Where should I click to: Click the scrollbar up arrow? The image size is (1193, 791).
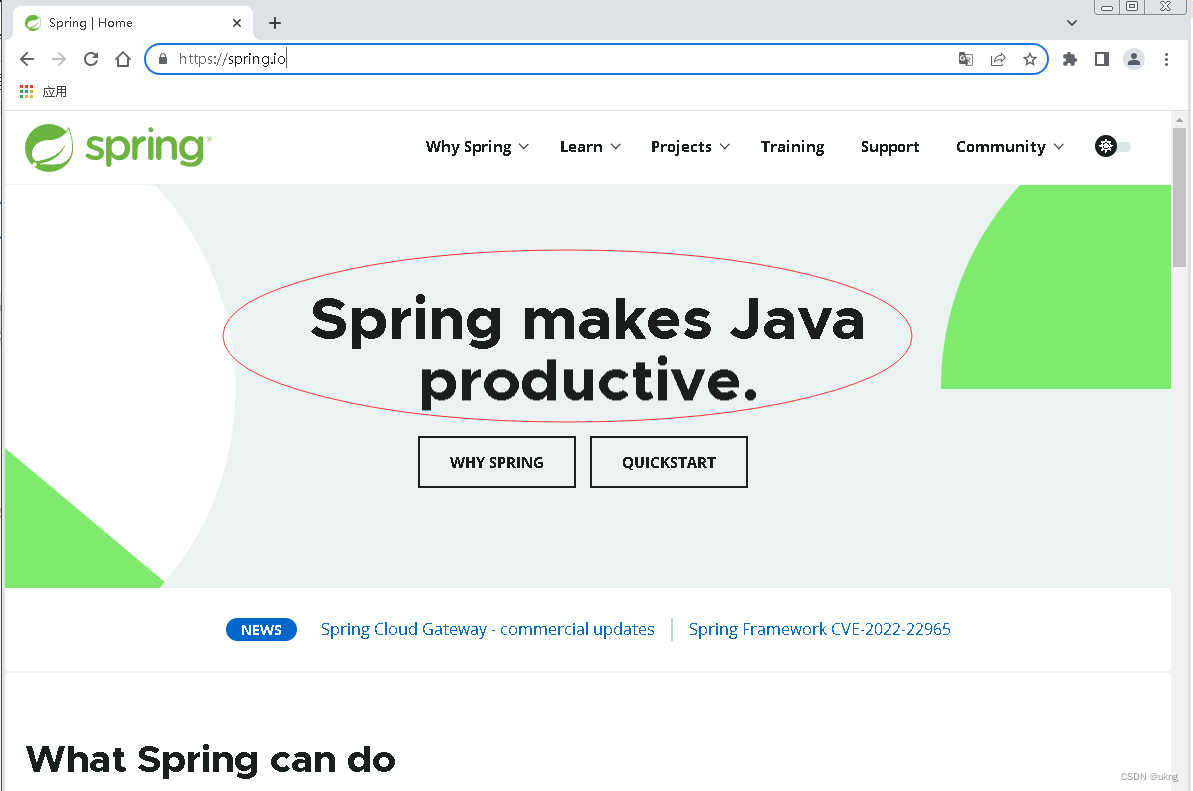click(1179, 119)
